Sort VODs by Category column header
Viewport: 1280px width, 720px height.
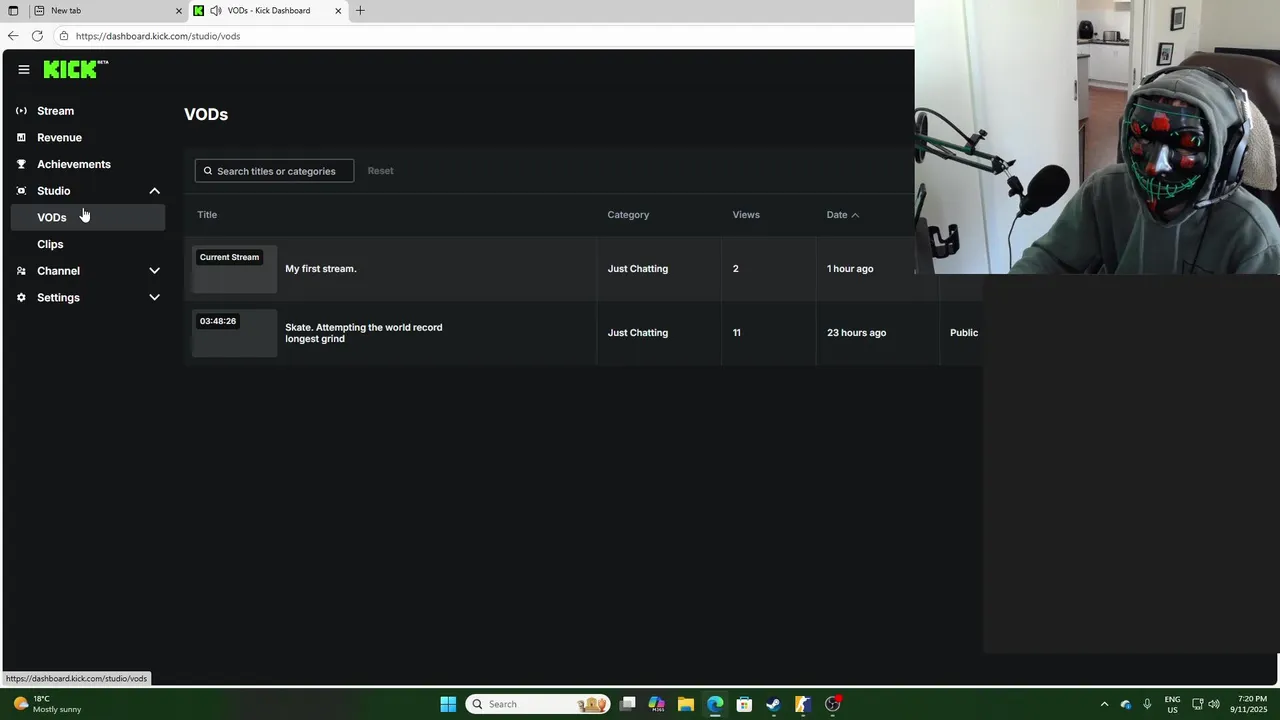628,215
